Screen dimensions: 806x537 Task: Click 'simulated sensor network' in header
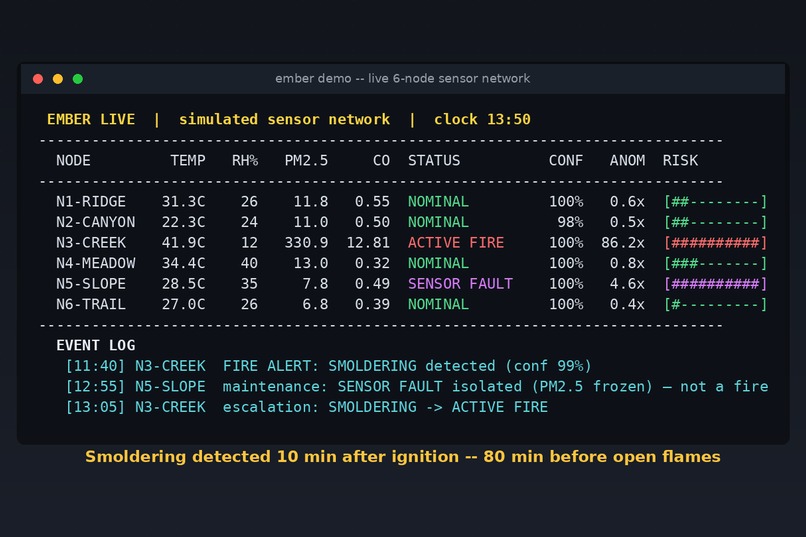pos(284,119)
